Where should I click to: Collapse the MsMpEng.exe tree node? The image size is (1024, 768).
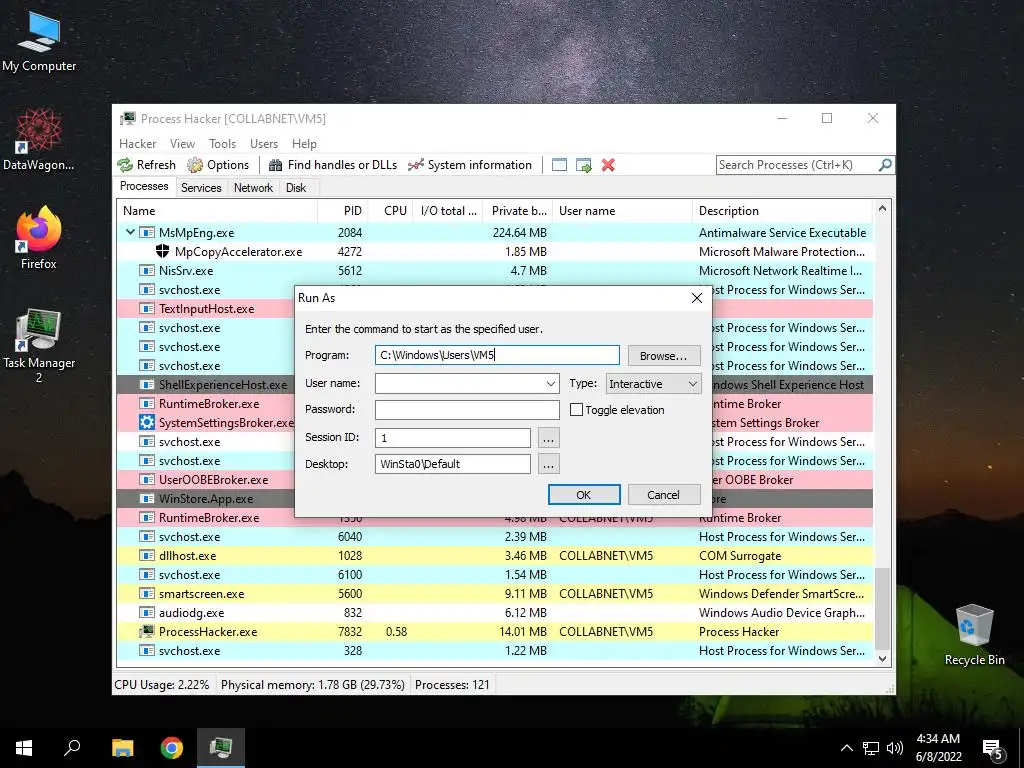130,232
